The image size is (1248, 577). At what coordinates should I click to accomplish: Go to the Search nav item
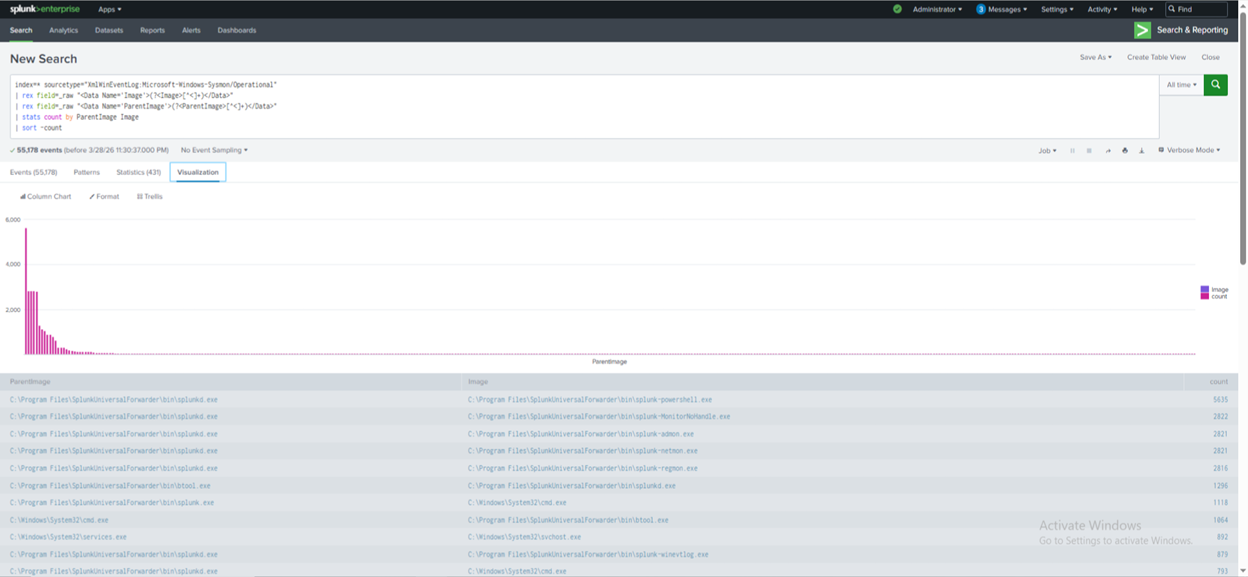(21, 30)
